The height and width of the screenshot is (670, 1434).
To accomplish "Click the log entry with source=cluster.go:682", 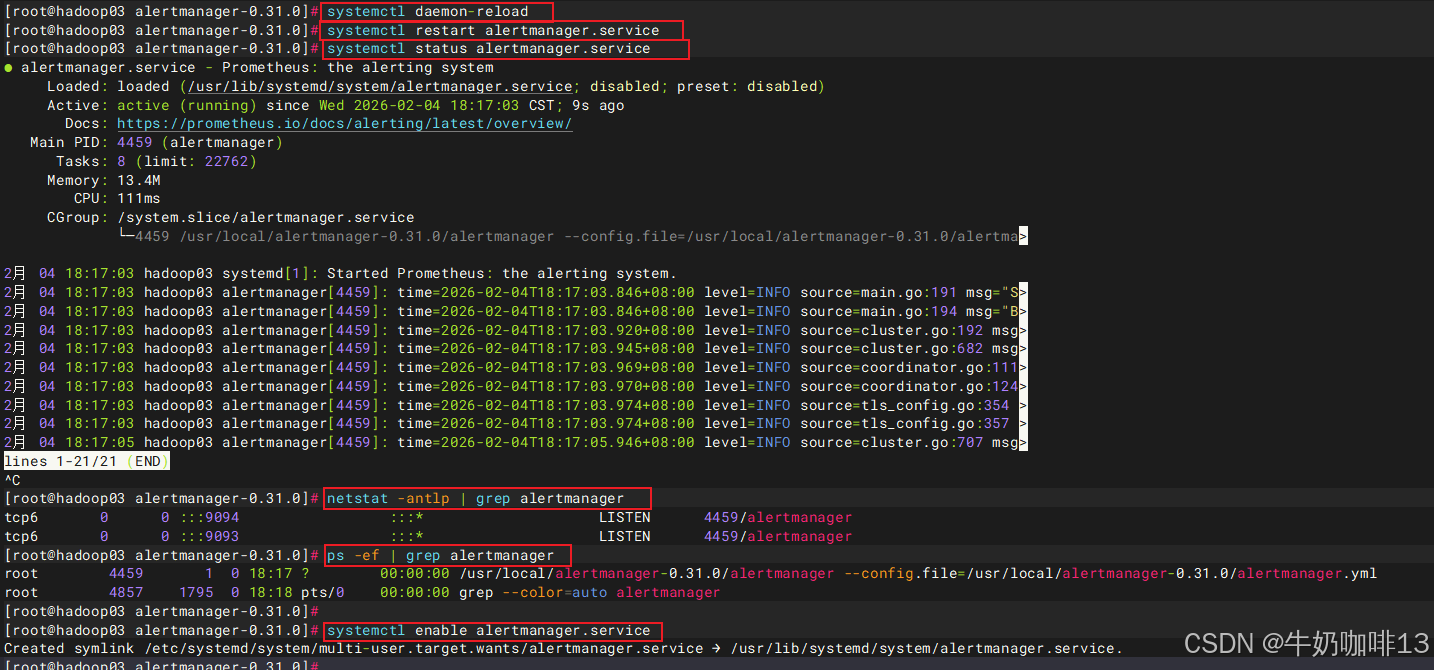I will (x=515, y=348).
